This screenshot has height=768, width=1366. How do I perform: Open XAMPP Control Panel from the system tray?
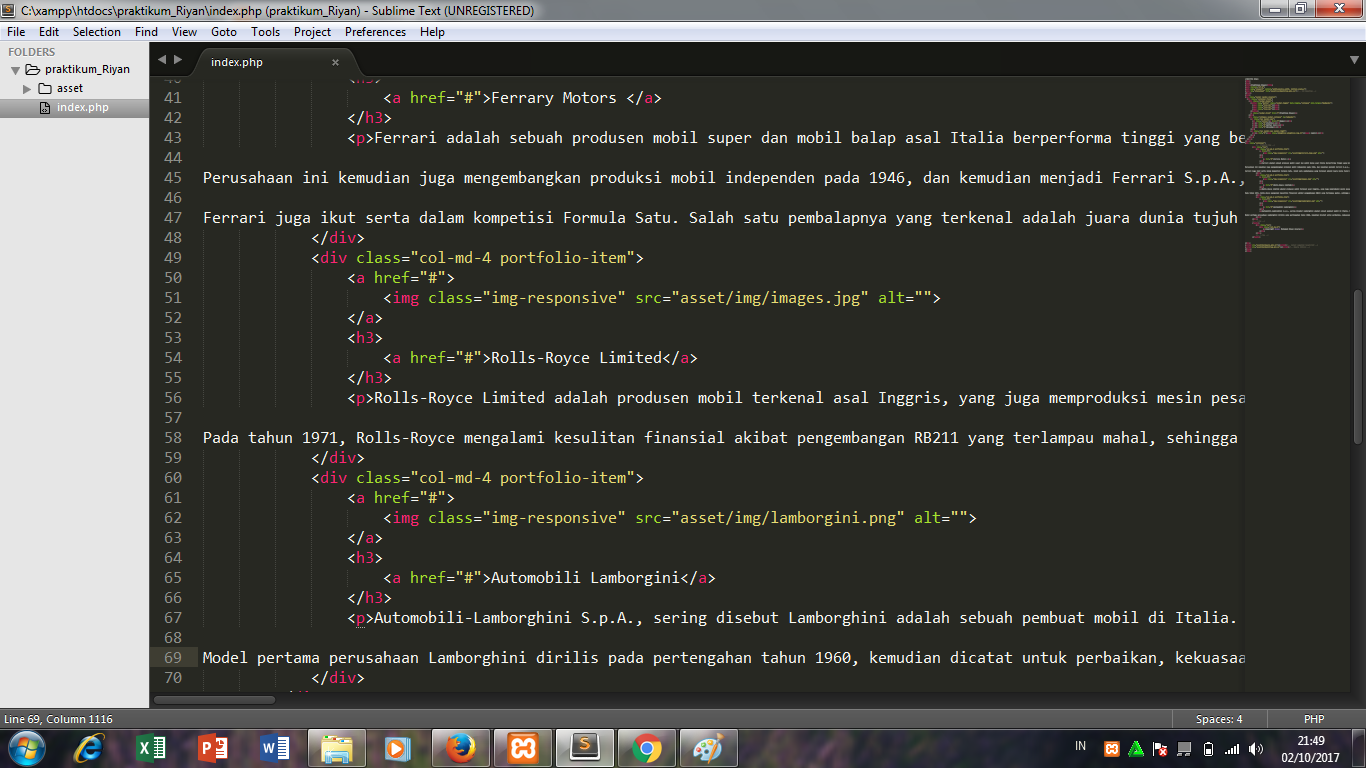1111,748
